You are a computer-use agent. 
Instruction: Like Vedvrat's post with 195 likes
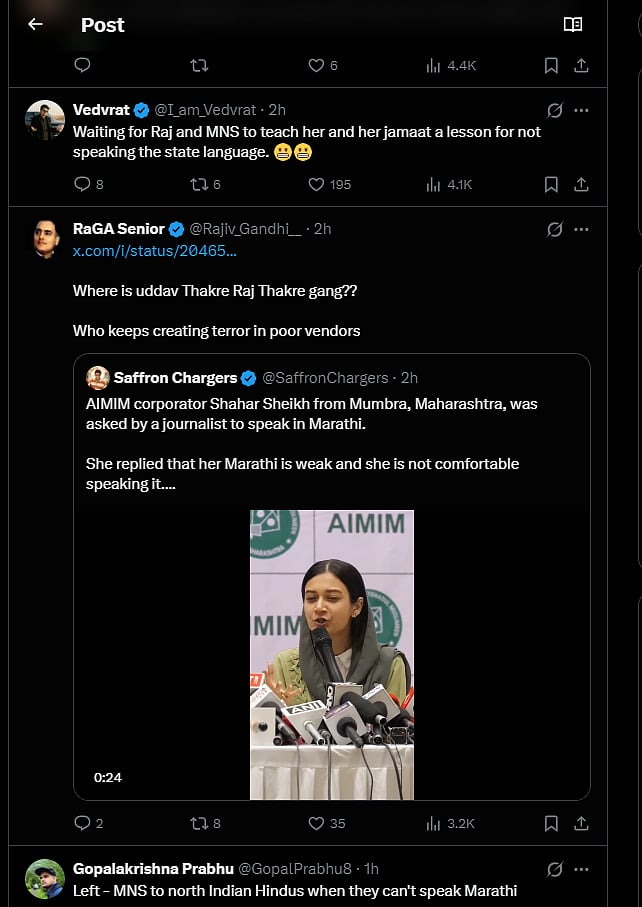[316, 184]
